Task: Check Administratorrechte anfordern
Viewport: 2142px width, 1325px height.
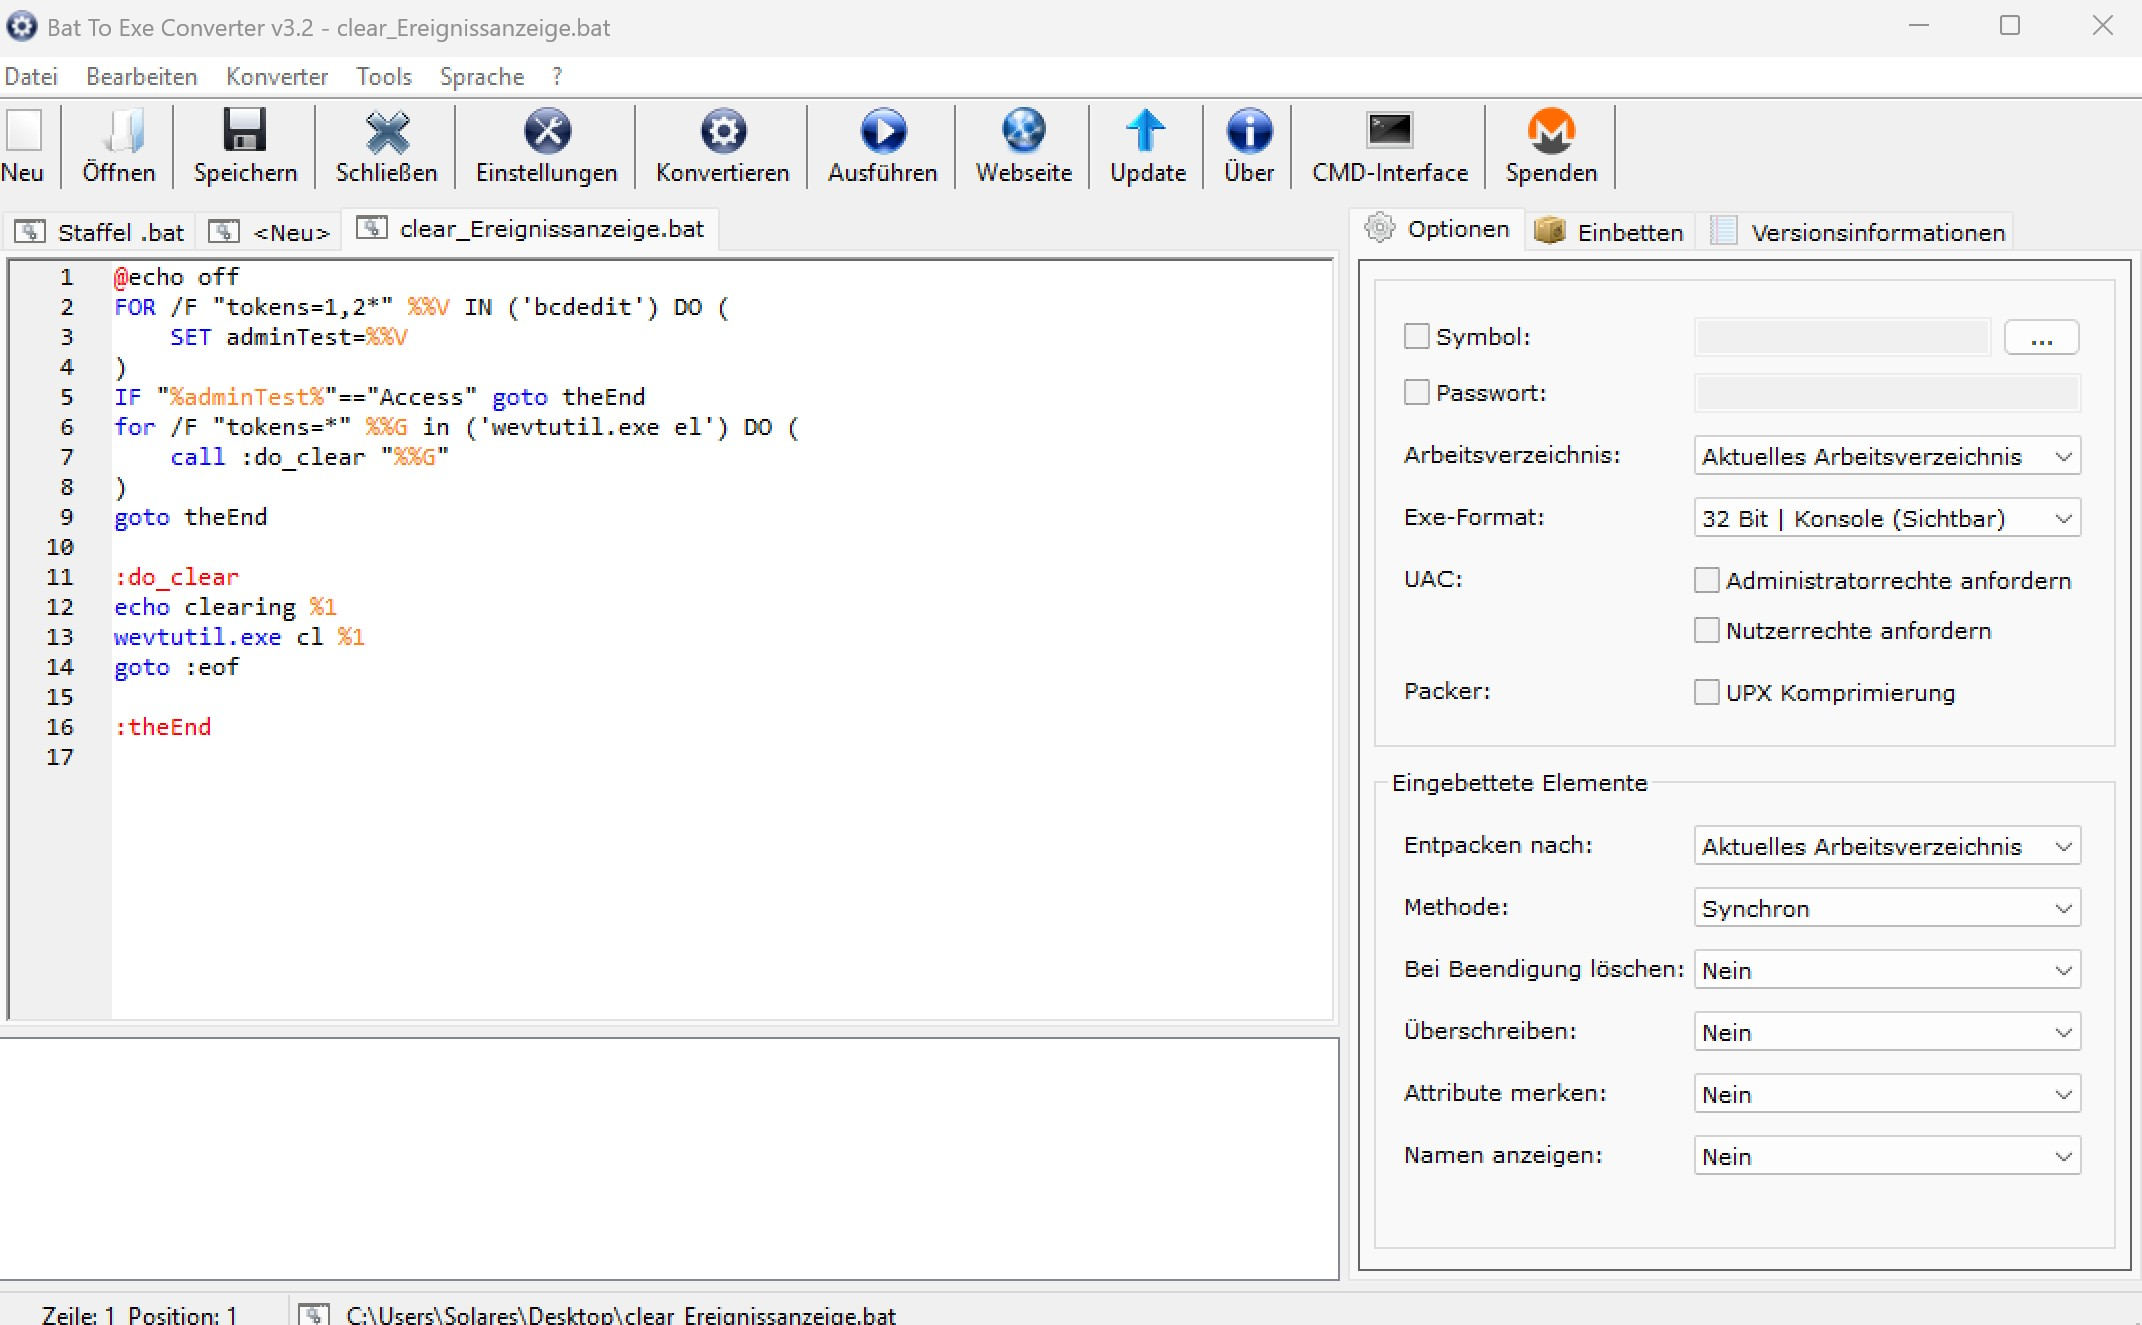Action: coord(1707,580)
